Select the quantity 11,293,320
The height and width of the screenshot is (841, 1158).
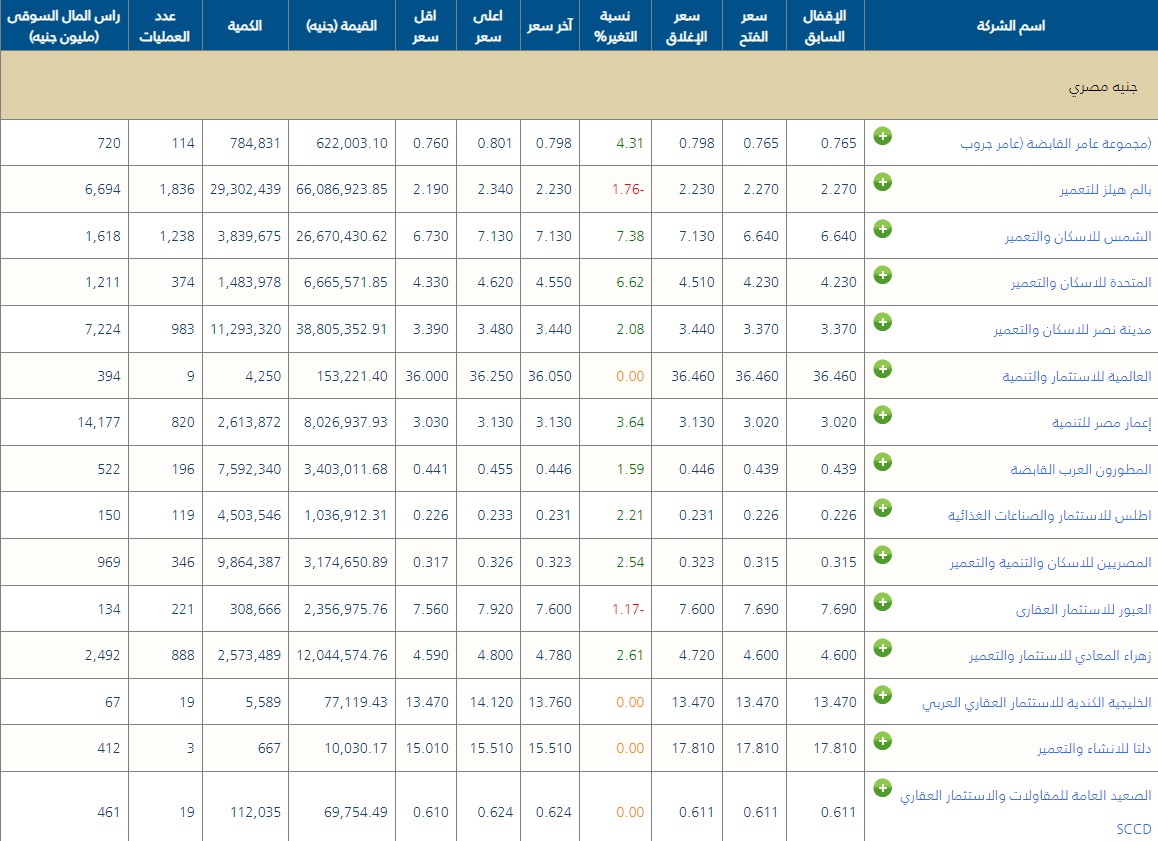245,329
